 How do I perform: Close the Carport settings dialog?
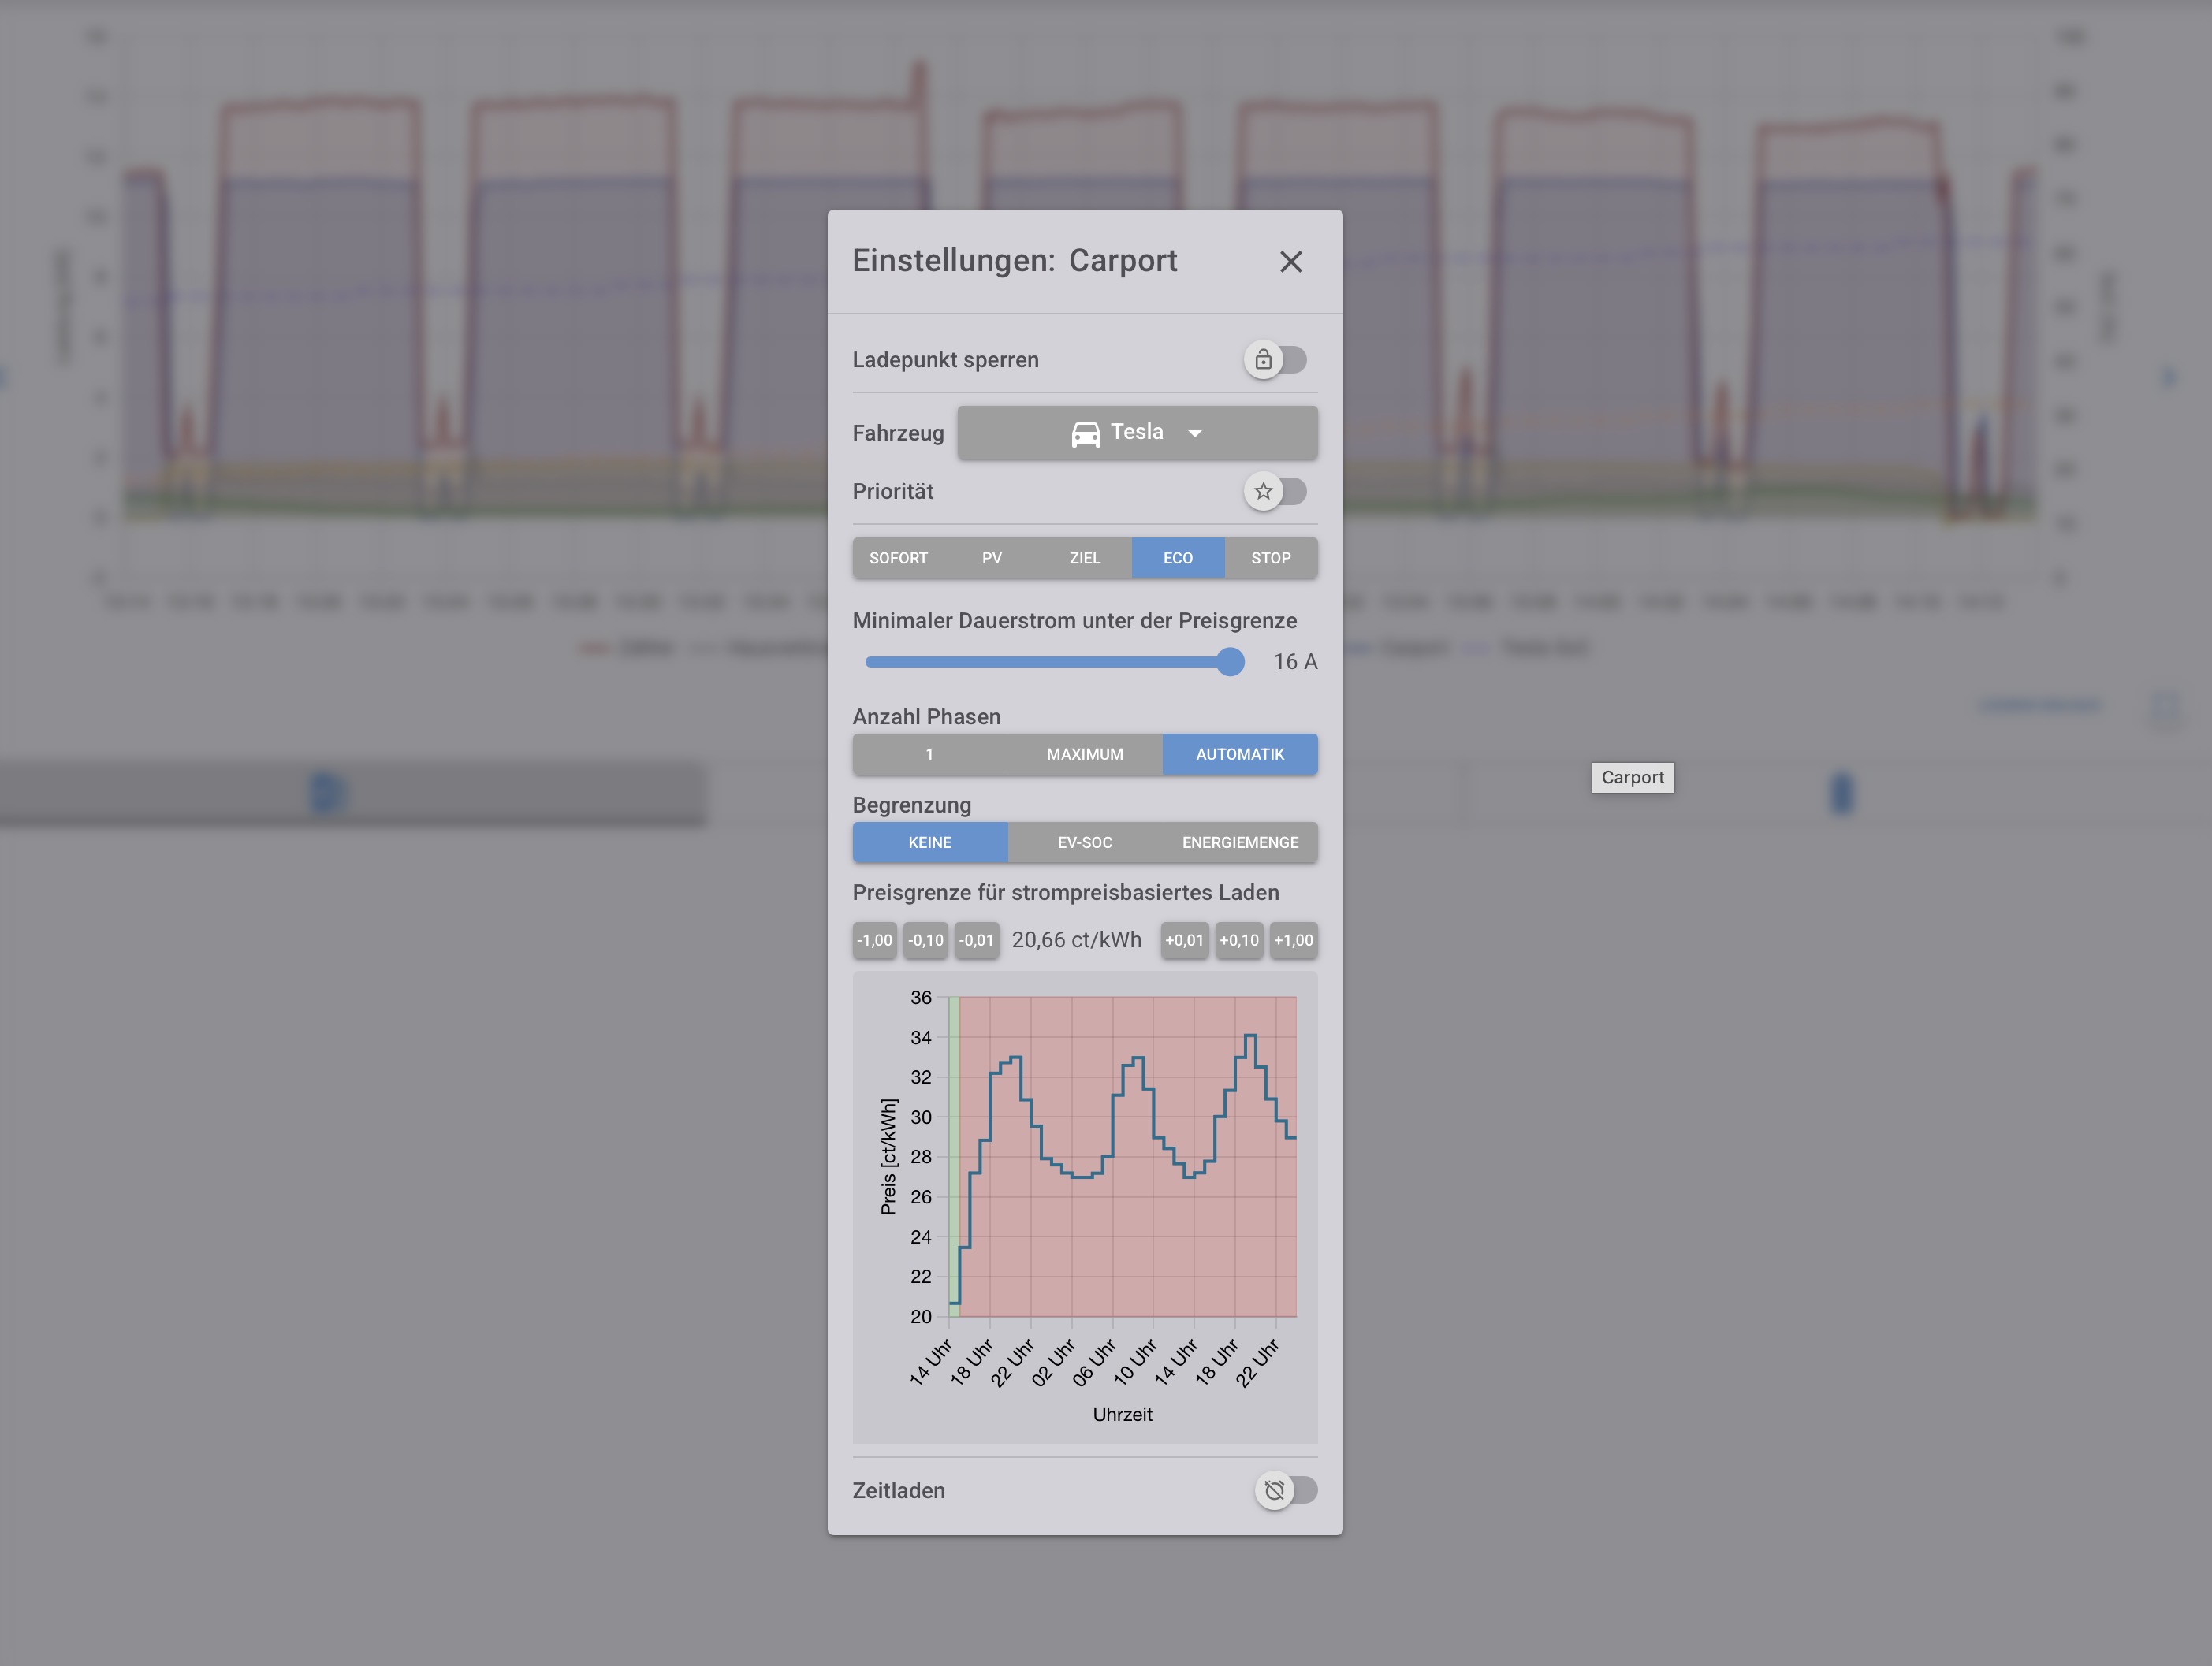[1290, 262]
